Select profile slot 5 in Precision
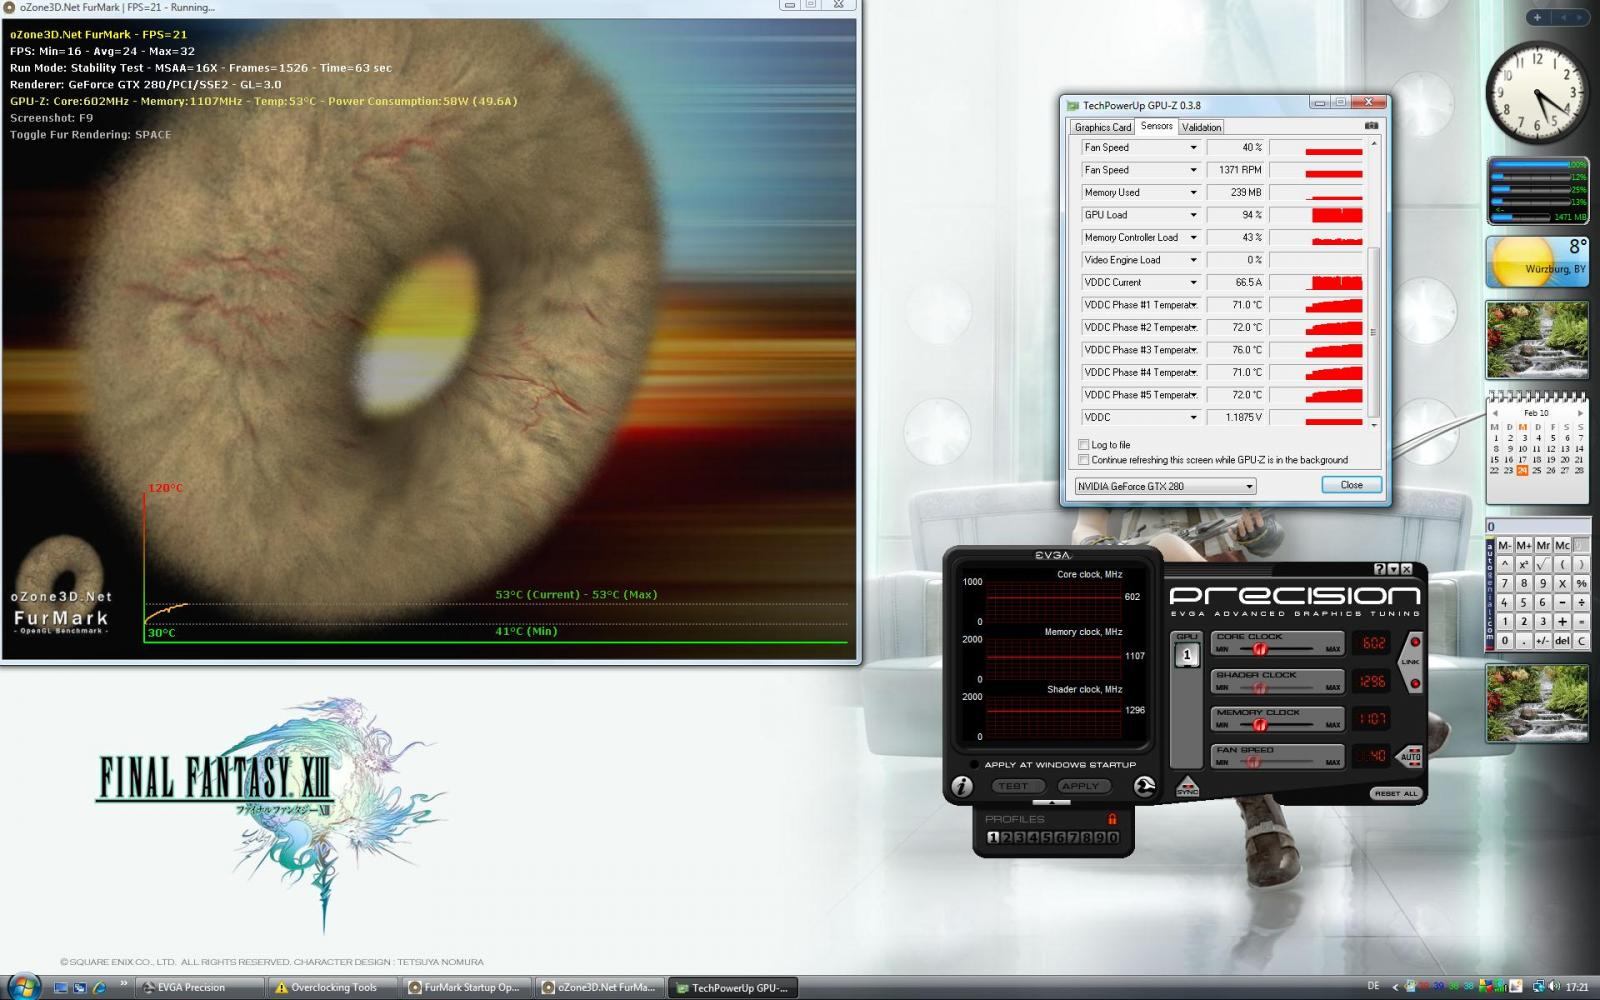The image size is (1600, 1000). (x=1046, y=838)
